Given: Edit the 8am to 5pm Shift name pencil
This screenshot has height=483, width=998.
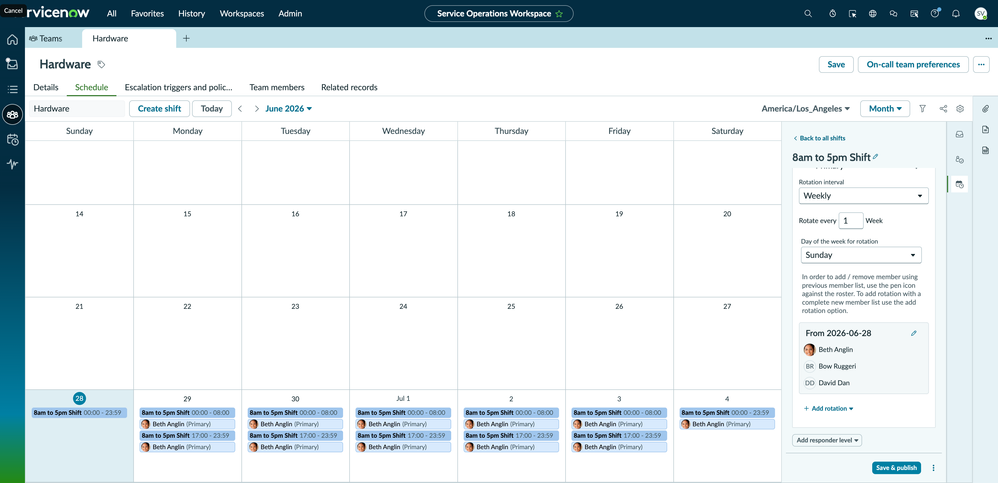Looking at the screenshot, I should [876, 156].
